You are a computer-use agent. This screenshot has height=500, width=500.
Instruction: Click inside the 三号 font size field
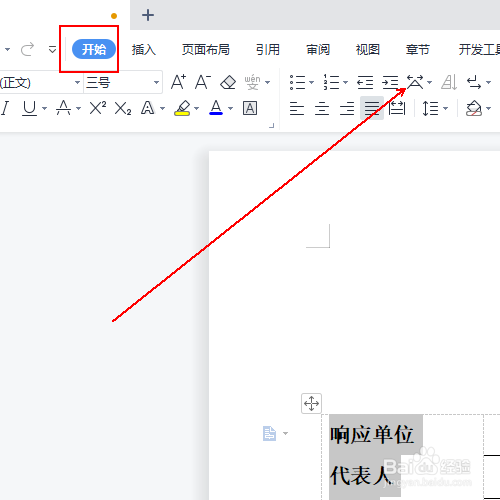tap(117, 82)
